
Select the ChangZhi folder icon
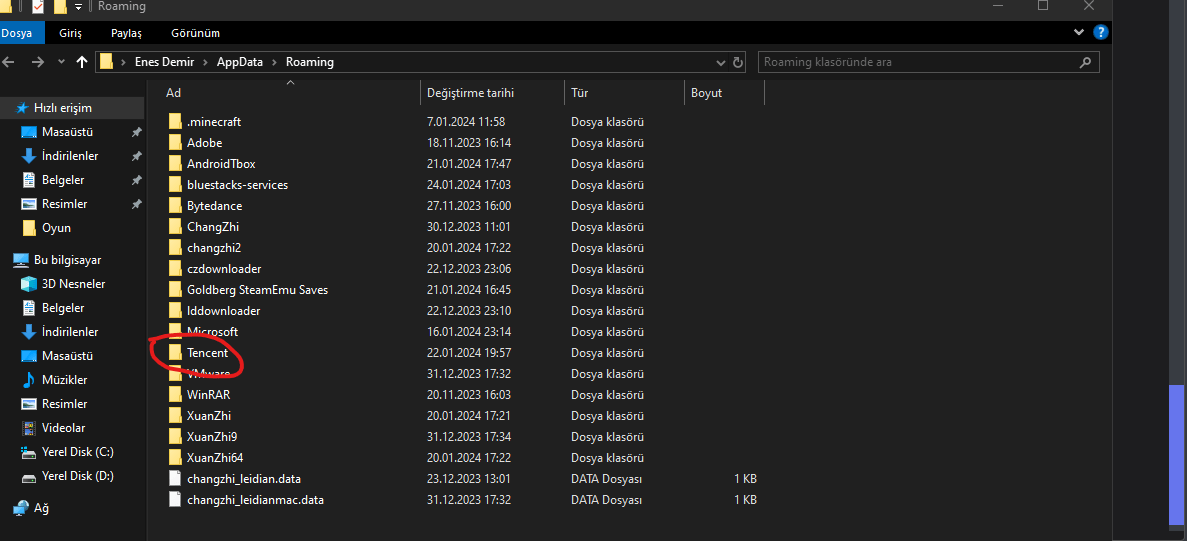(x=175, y=226)
